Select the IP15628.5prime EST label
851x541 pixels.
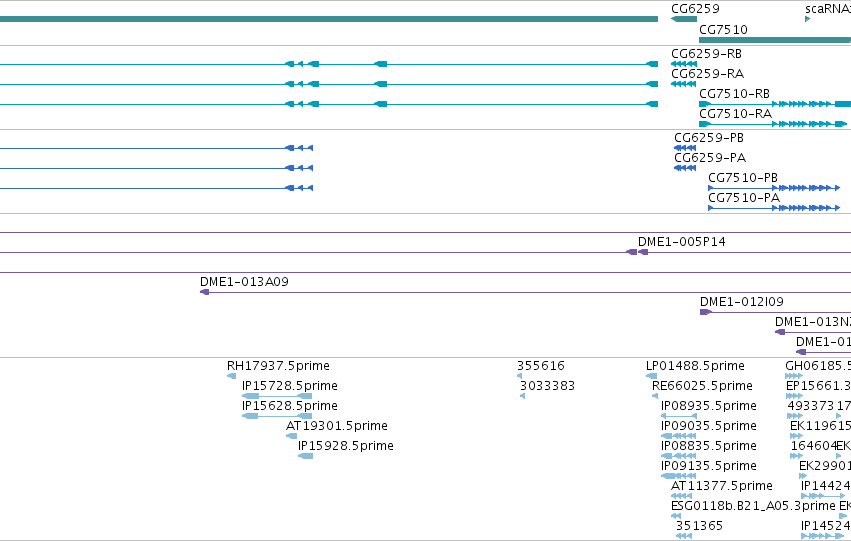pos(290,406)
